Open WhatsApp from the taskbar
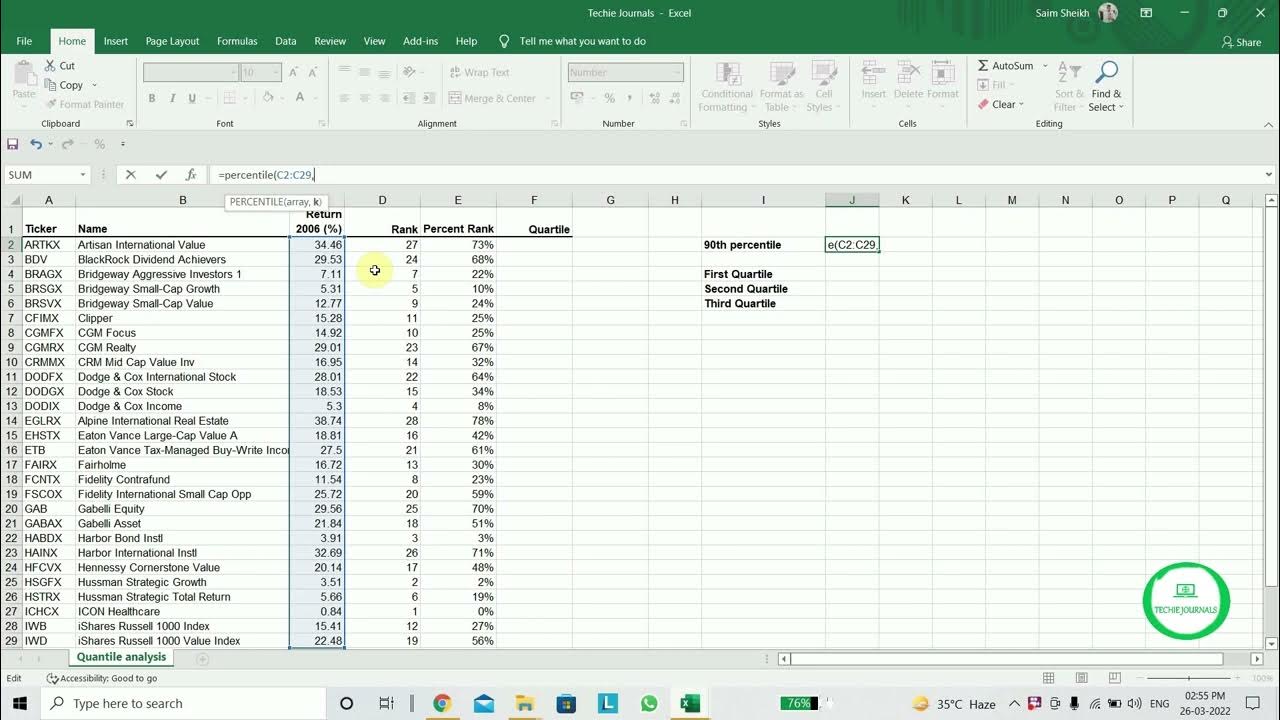Image resolution: width=1280 pixels, height=720 pixels. (649, 703)
